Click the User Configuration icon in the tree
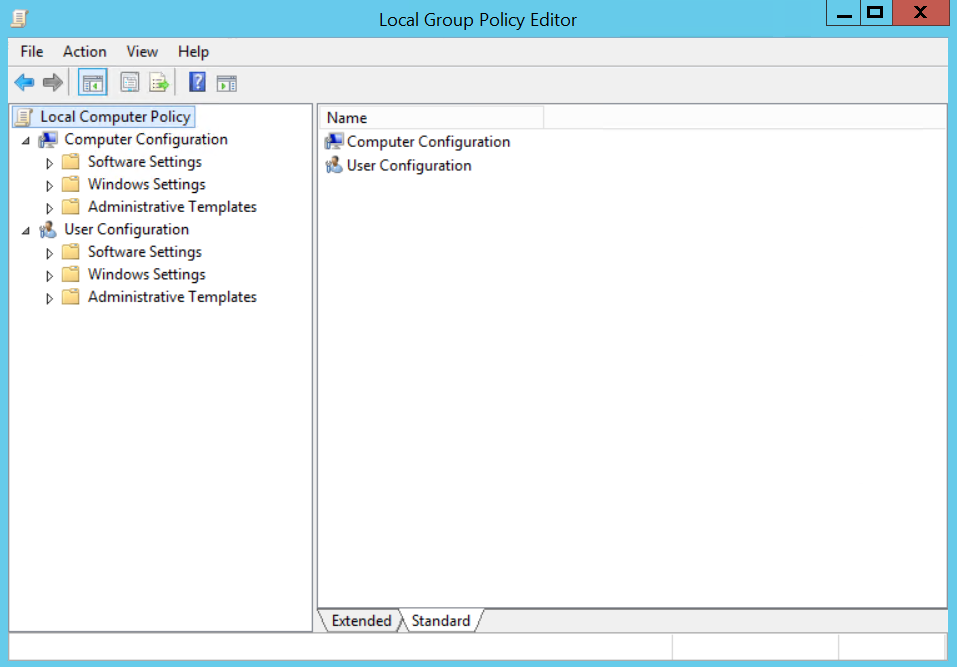Screen dimensions: 957x667 coord(48,229)
